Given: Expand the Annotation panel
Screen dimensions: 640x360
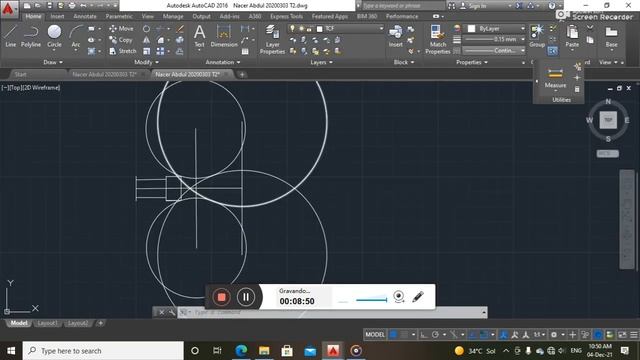Looking at the screenshot, I should coord(222,62).
